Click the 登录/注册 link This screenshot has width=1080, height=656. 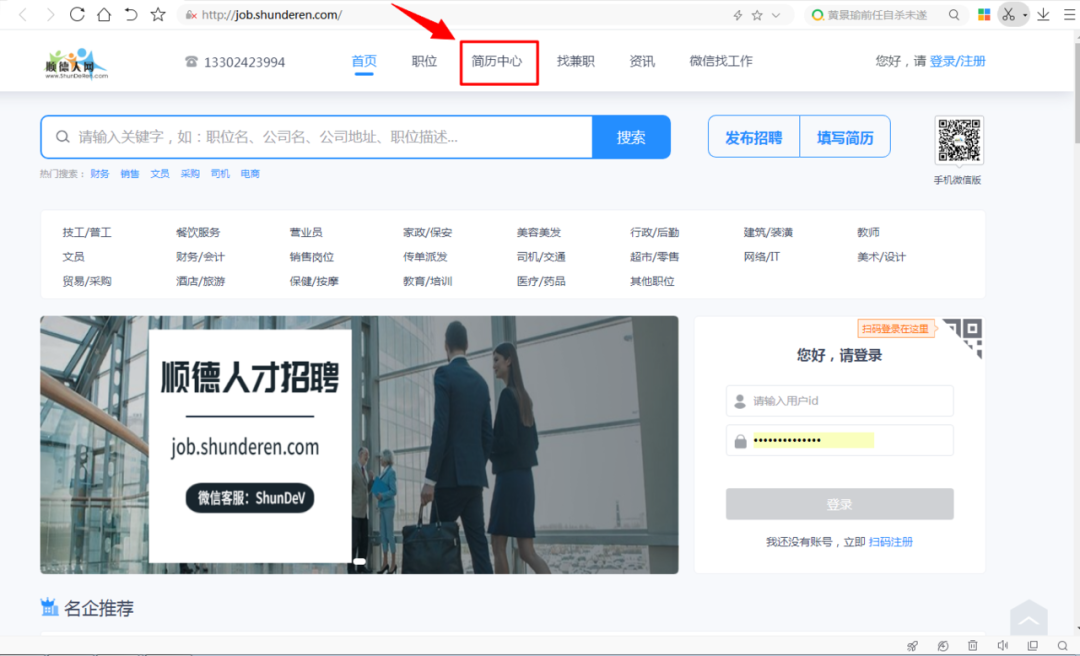pos(957,61)
